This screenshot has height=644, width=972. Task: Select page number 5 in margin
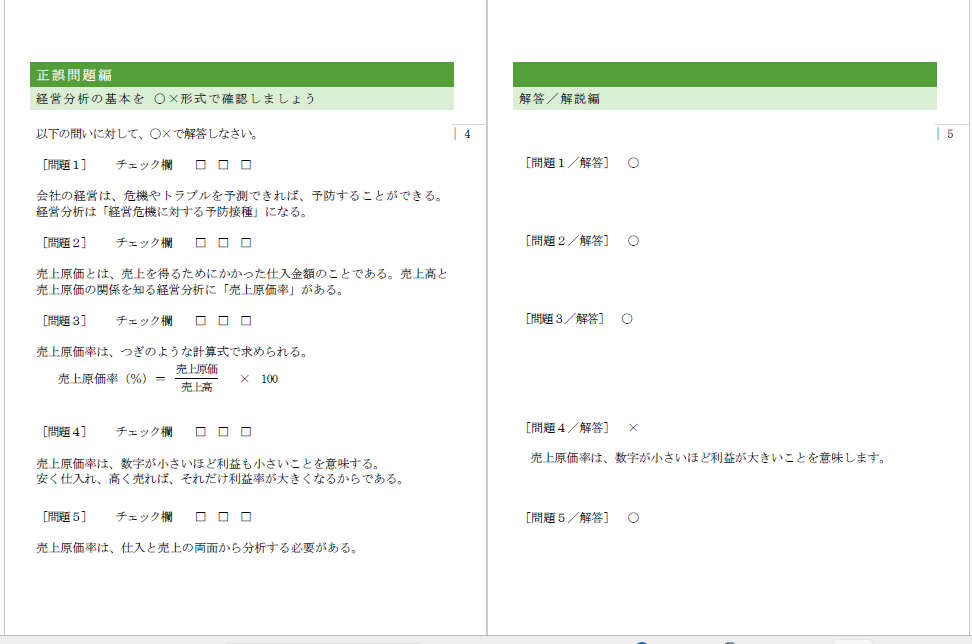pyautogui.click(x=950, y=134)
